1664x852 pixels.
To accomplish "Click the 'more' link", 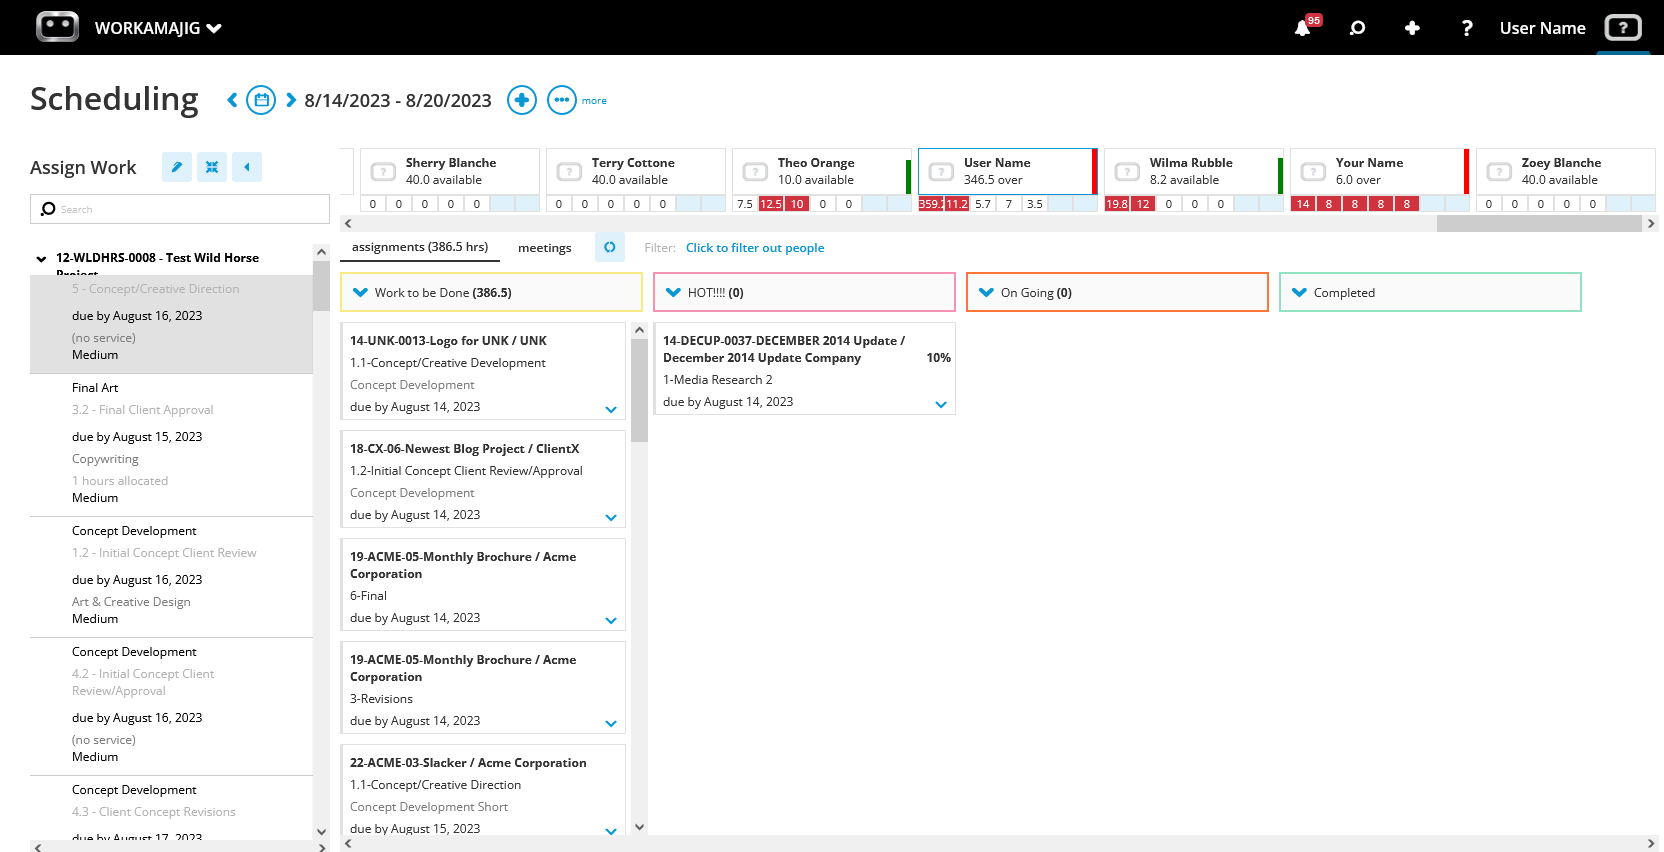I will (x=594, y=101).
